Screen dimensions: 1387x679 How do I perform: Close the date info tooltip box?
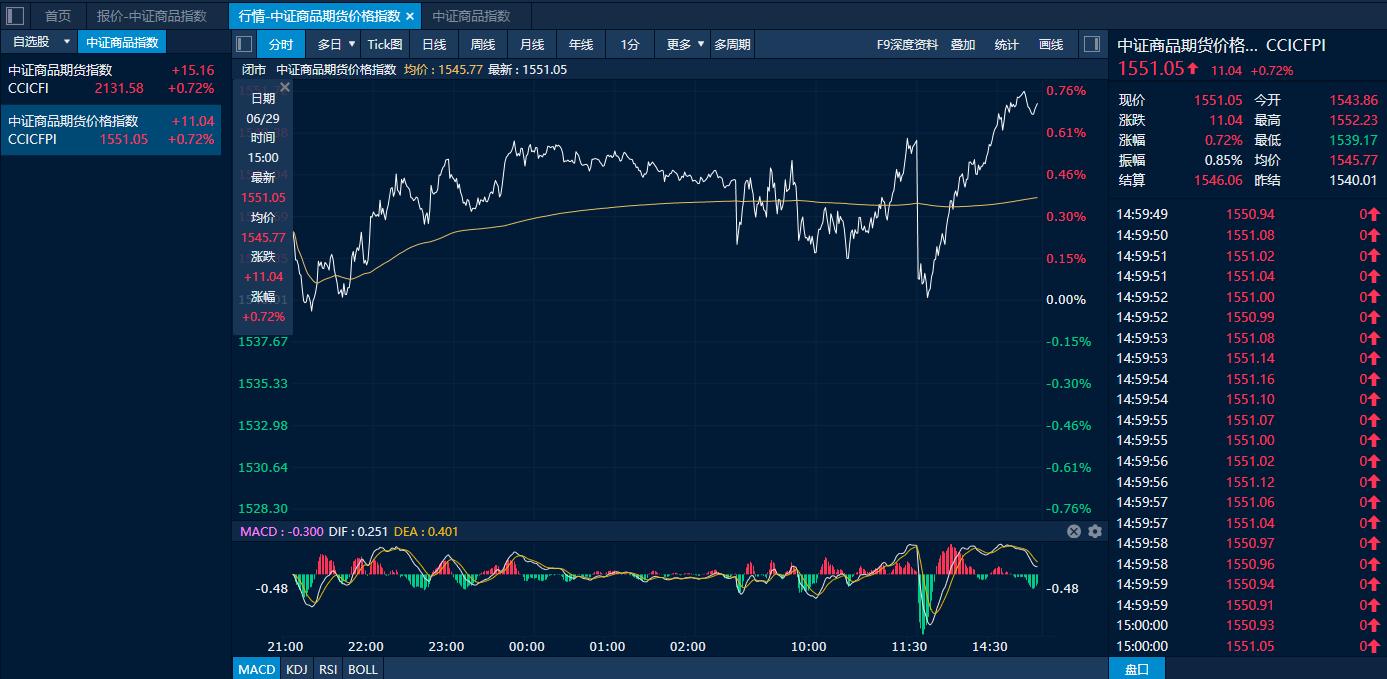click(x=285, y=88)
